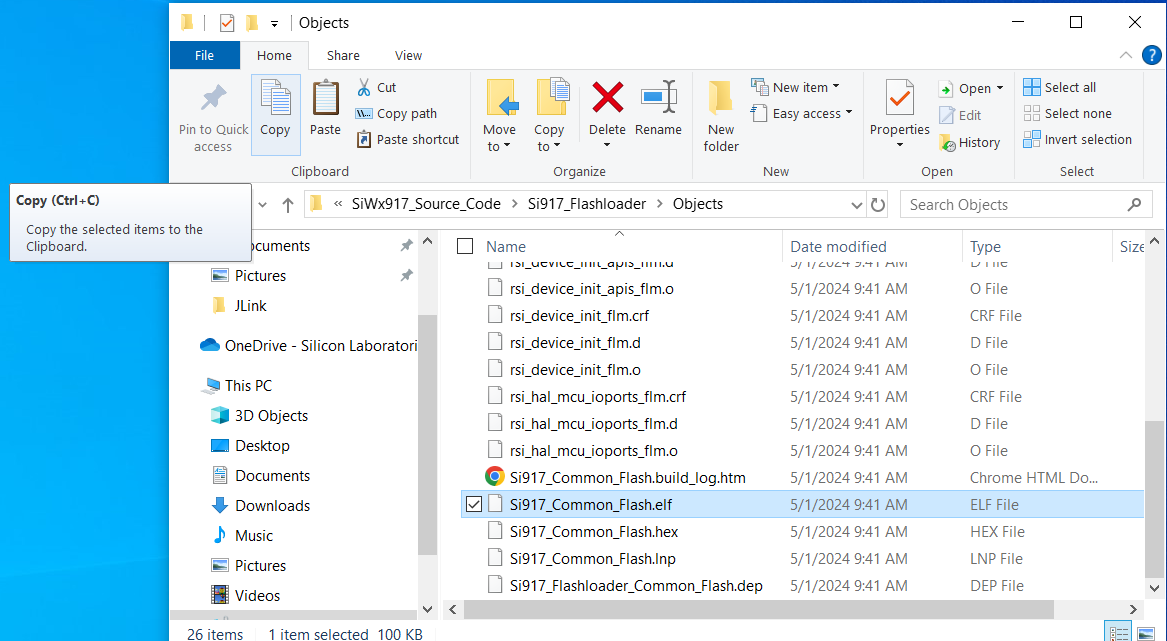Switch to the View ribbon tab
The height and width of the screenshot is (641, 1167).
tap(408, 55)
